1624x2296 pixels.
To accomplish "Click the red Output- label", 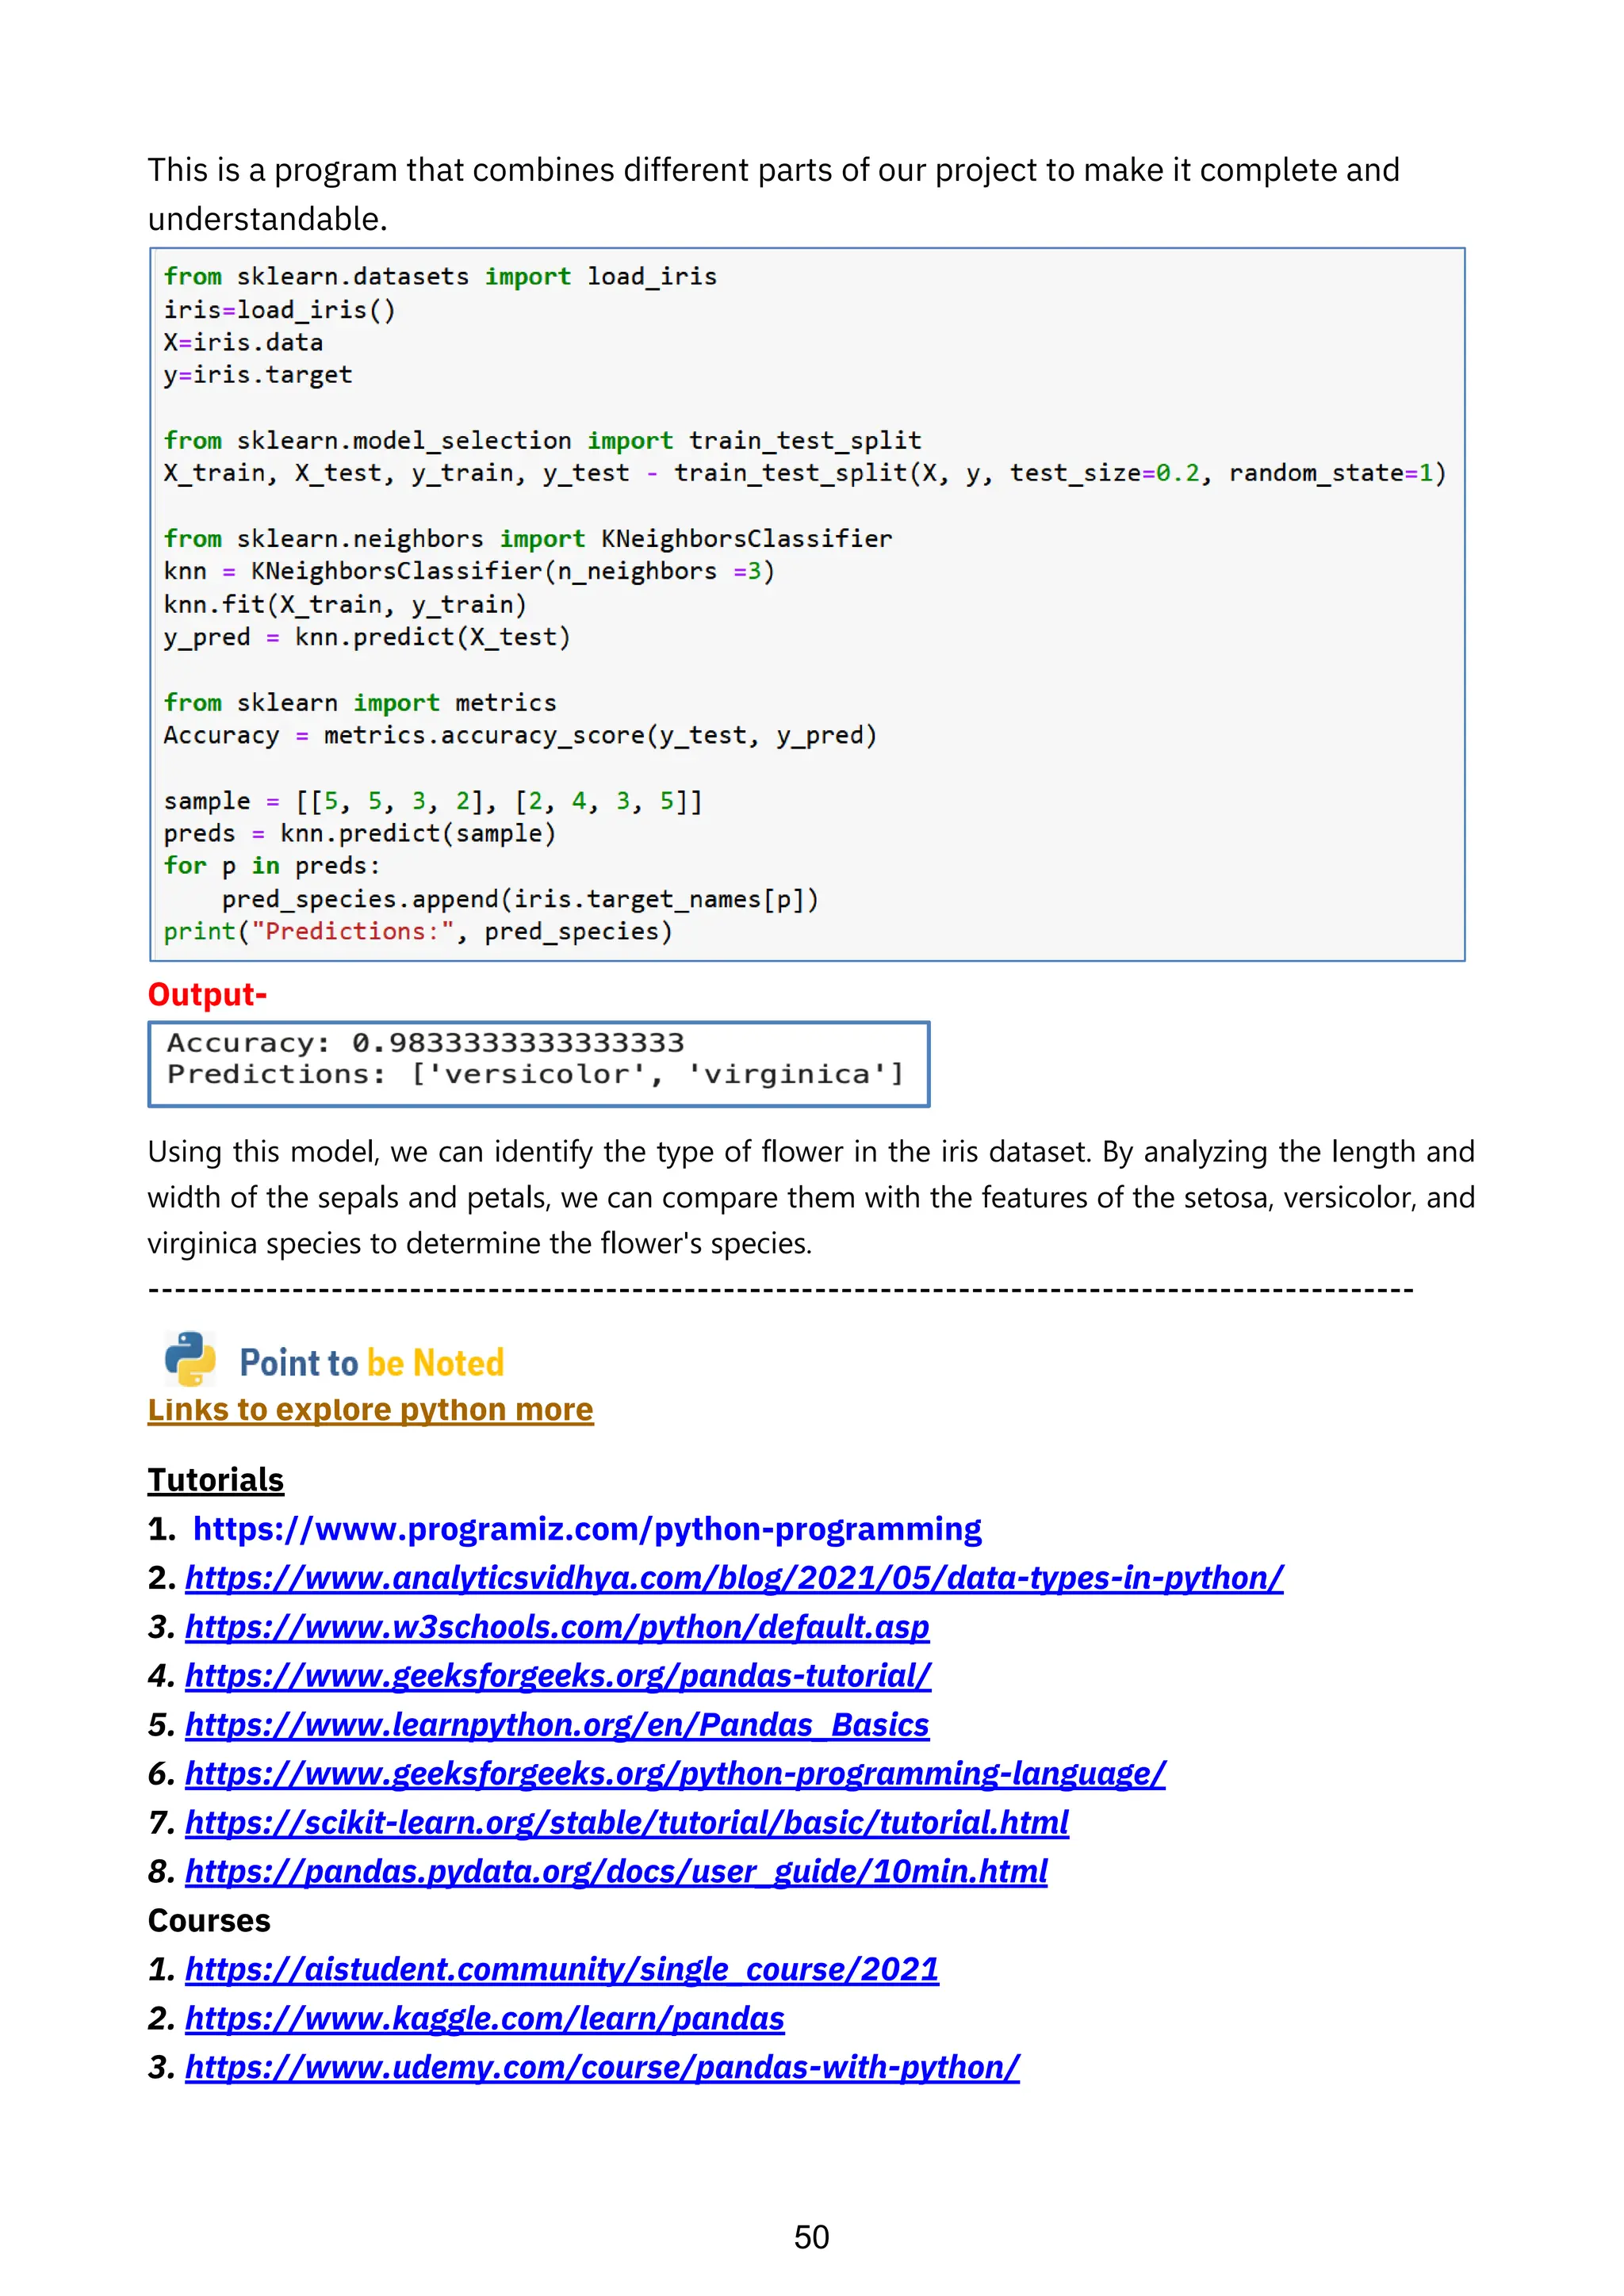I will click(x=207, y=995).
